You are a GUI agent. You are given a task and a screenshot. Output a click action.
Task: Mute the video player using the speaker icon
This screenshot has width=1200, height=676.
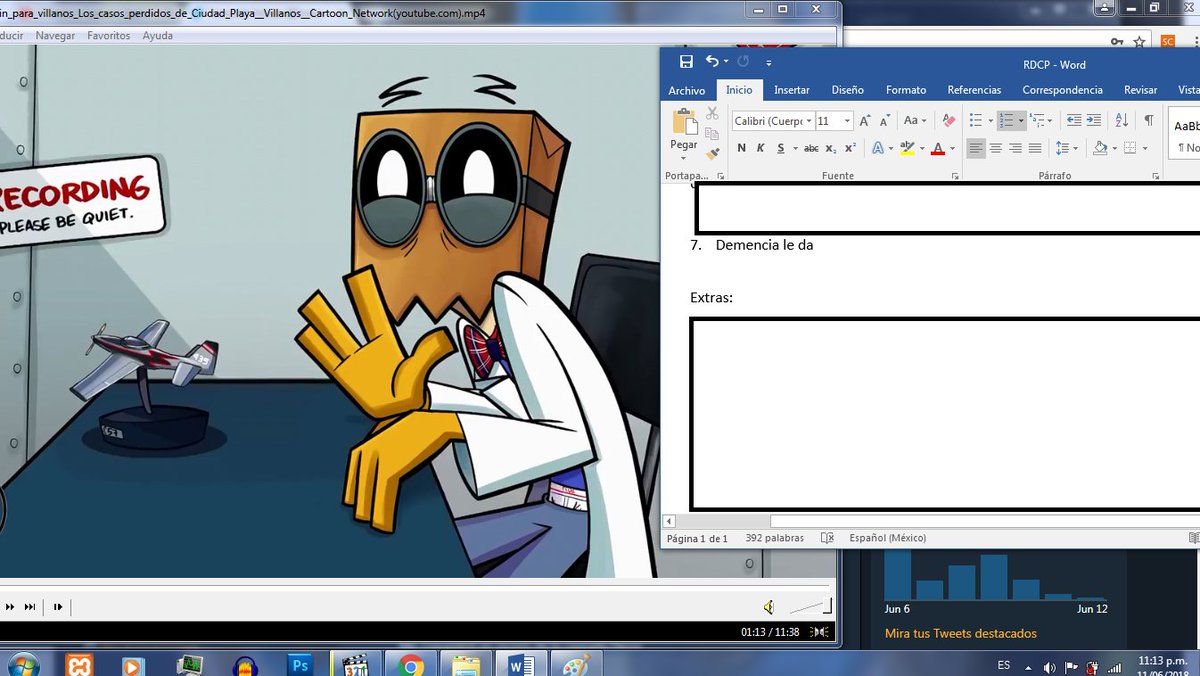768,607
